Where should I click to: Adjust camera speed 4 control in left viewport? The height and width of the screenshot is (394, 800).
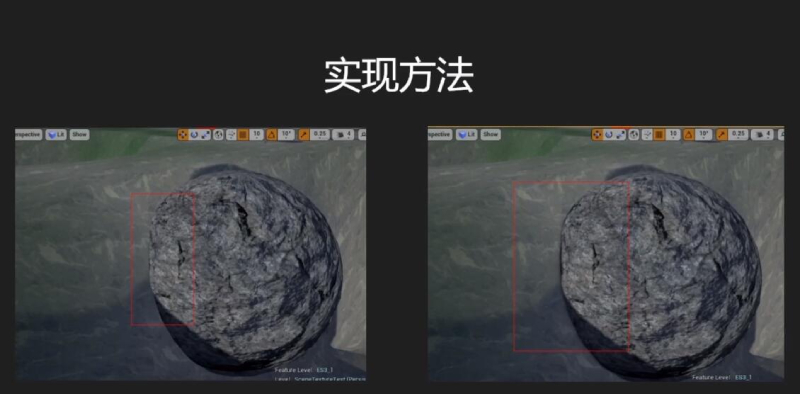pyautogui.click(x=343, y=135)
